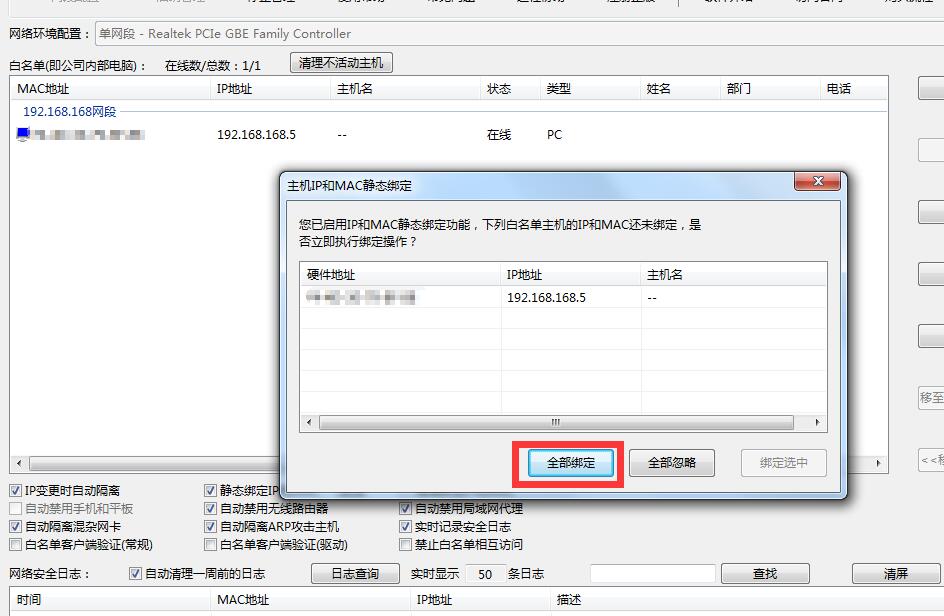Click the 实时显示 log count field showing 50
This screenshot has width=944, height=616.
tap(485, 574)
